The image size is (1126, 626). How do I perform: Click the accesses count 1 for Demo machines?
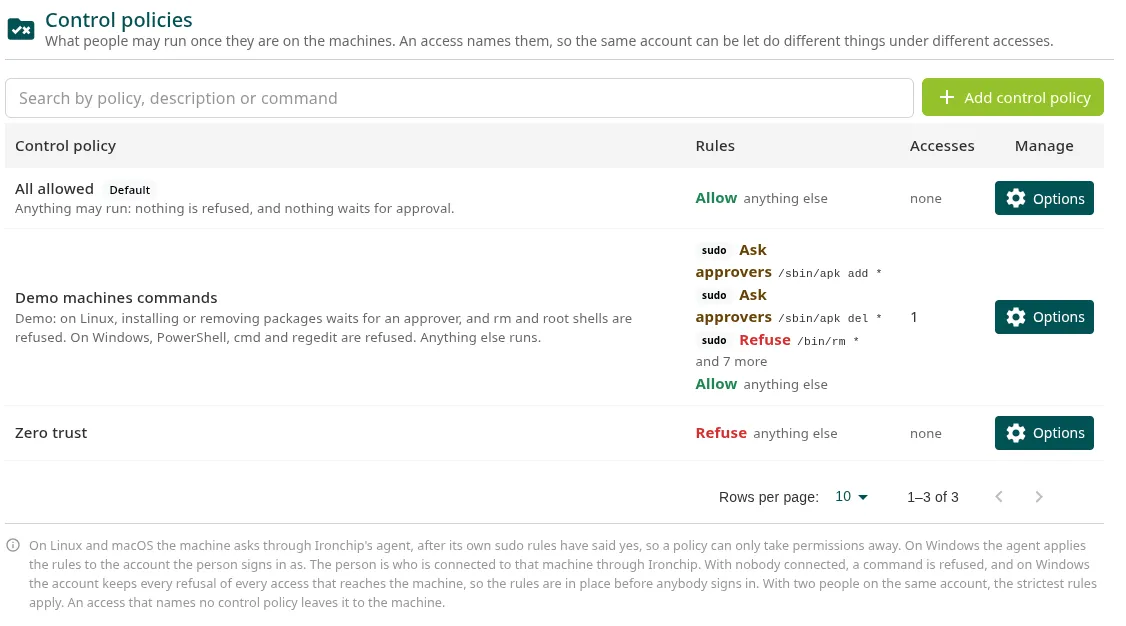(x=913, y=317)
